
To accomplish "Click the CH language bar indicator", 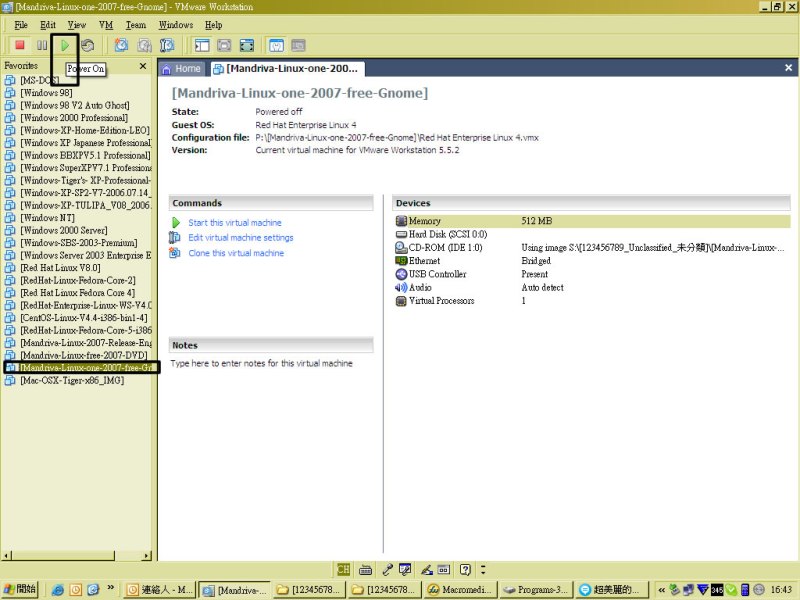I will coord(343,569).
